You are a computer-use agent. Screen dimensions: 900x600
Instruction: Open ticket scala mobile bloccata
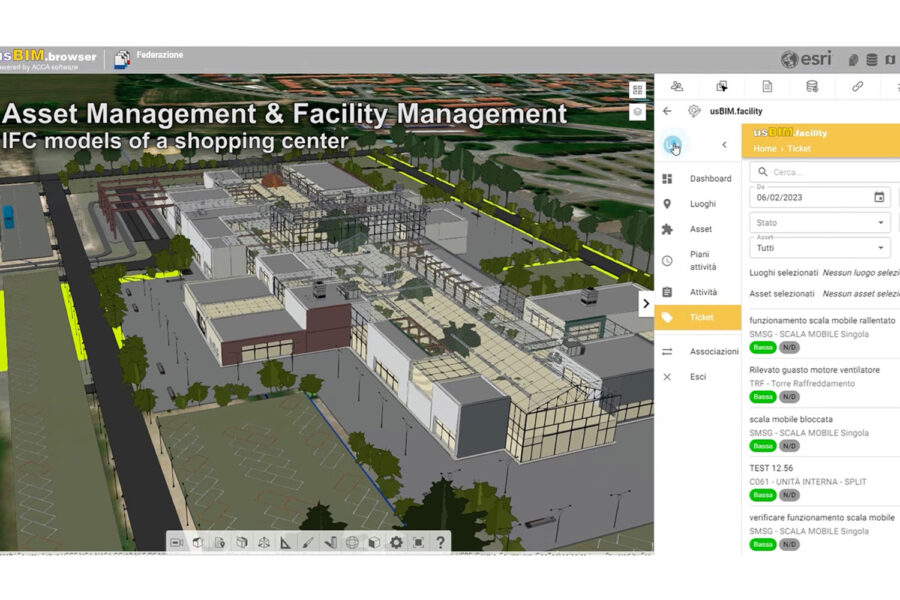coord(791,419)
